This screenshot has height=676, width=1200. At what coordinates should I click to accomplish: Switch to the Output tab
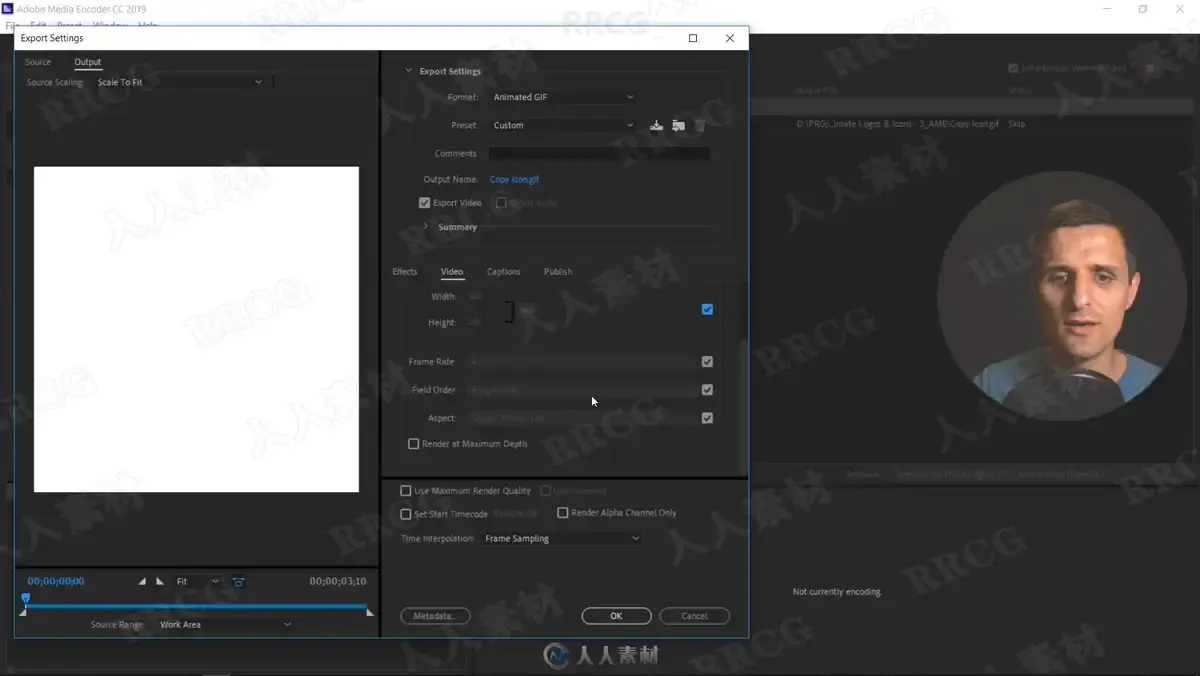(x=88, y=62)
